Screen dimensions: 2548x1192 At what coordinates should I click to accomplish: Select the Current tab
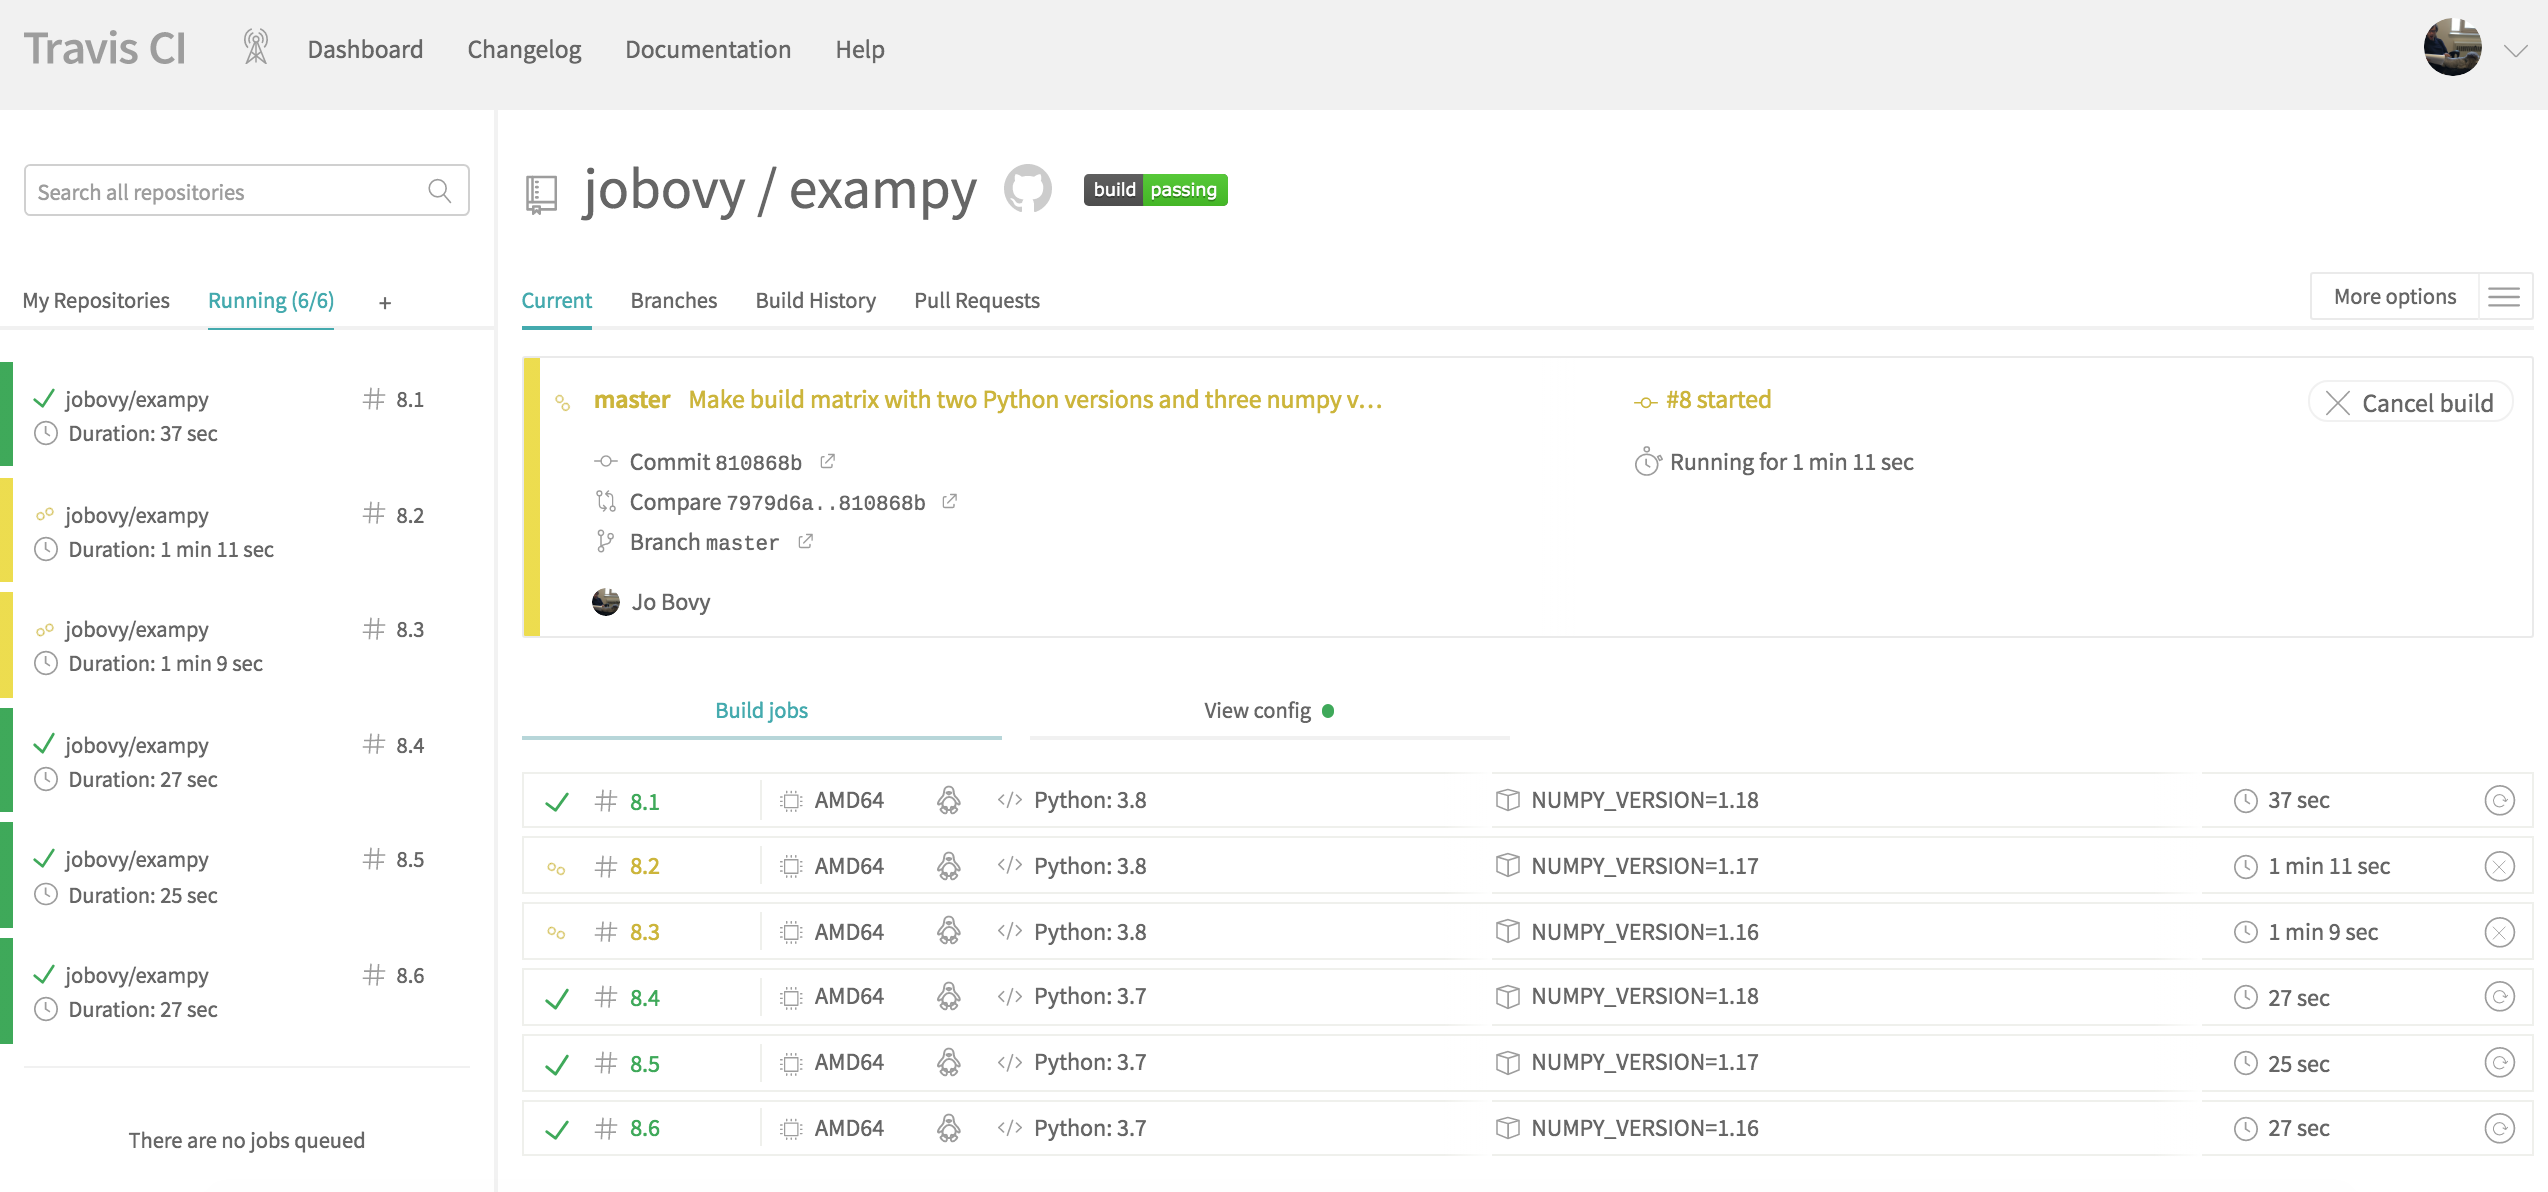click(557, 300)
